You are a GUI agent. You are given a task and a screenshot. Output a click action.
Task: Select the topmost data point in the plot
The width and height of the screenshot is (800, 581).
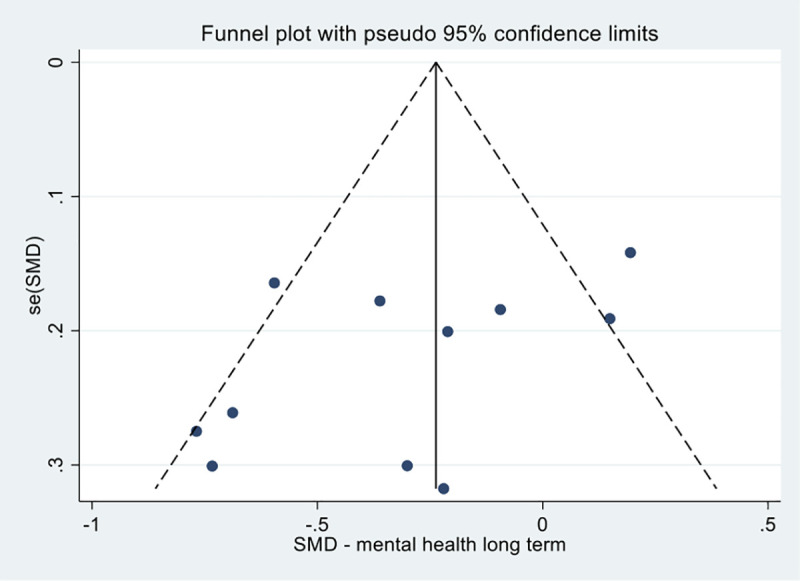click(x=630, y=252)
